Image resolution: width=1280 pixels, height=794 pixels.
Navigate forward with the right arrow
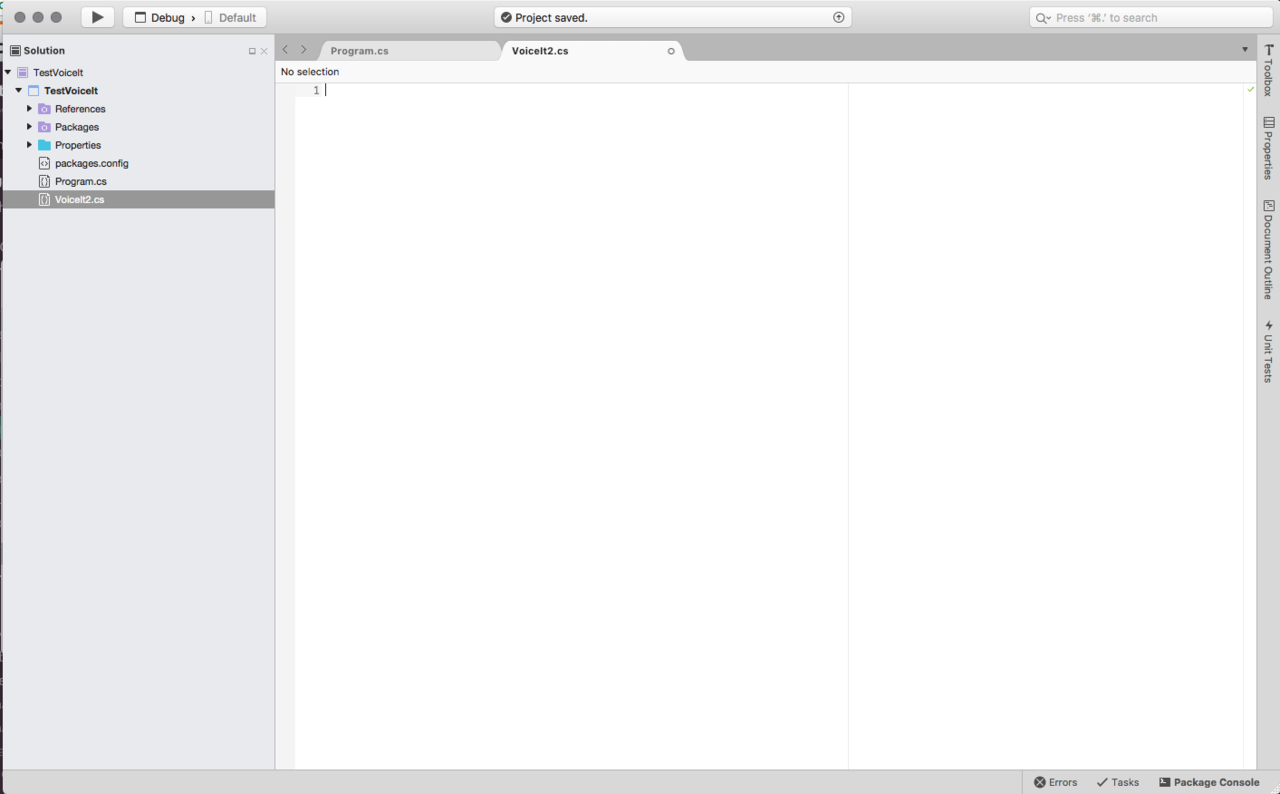[x=304, y=50]
